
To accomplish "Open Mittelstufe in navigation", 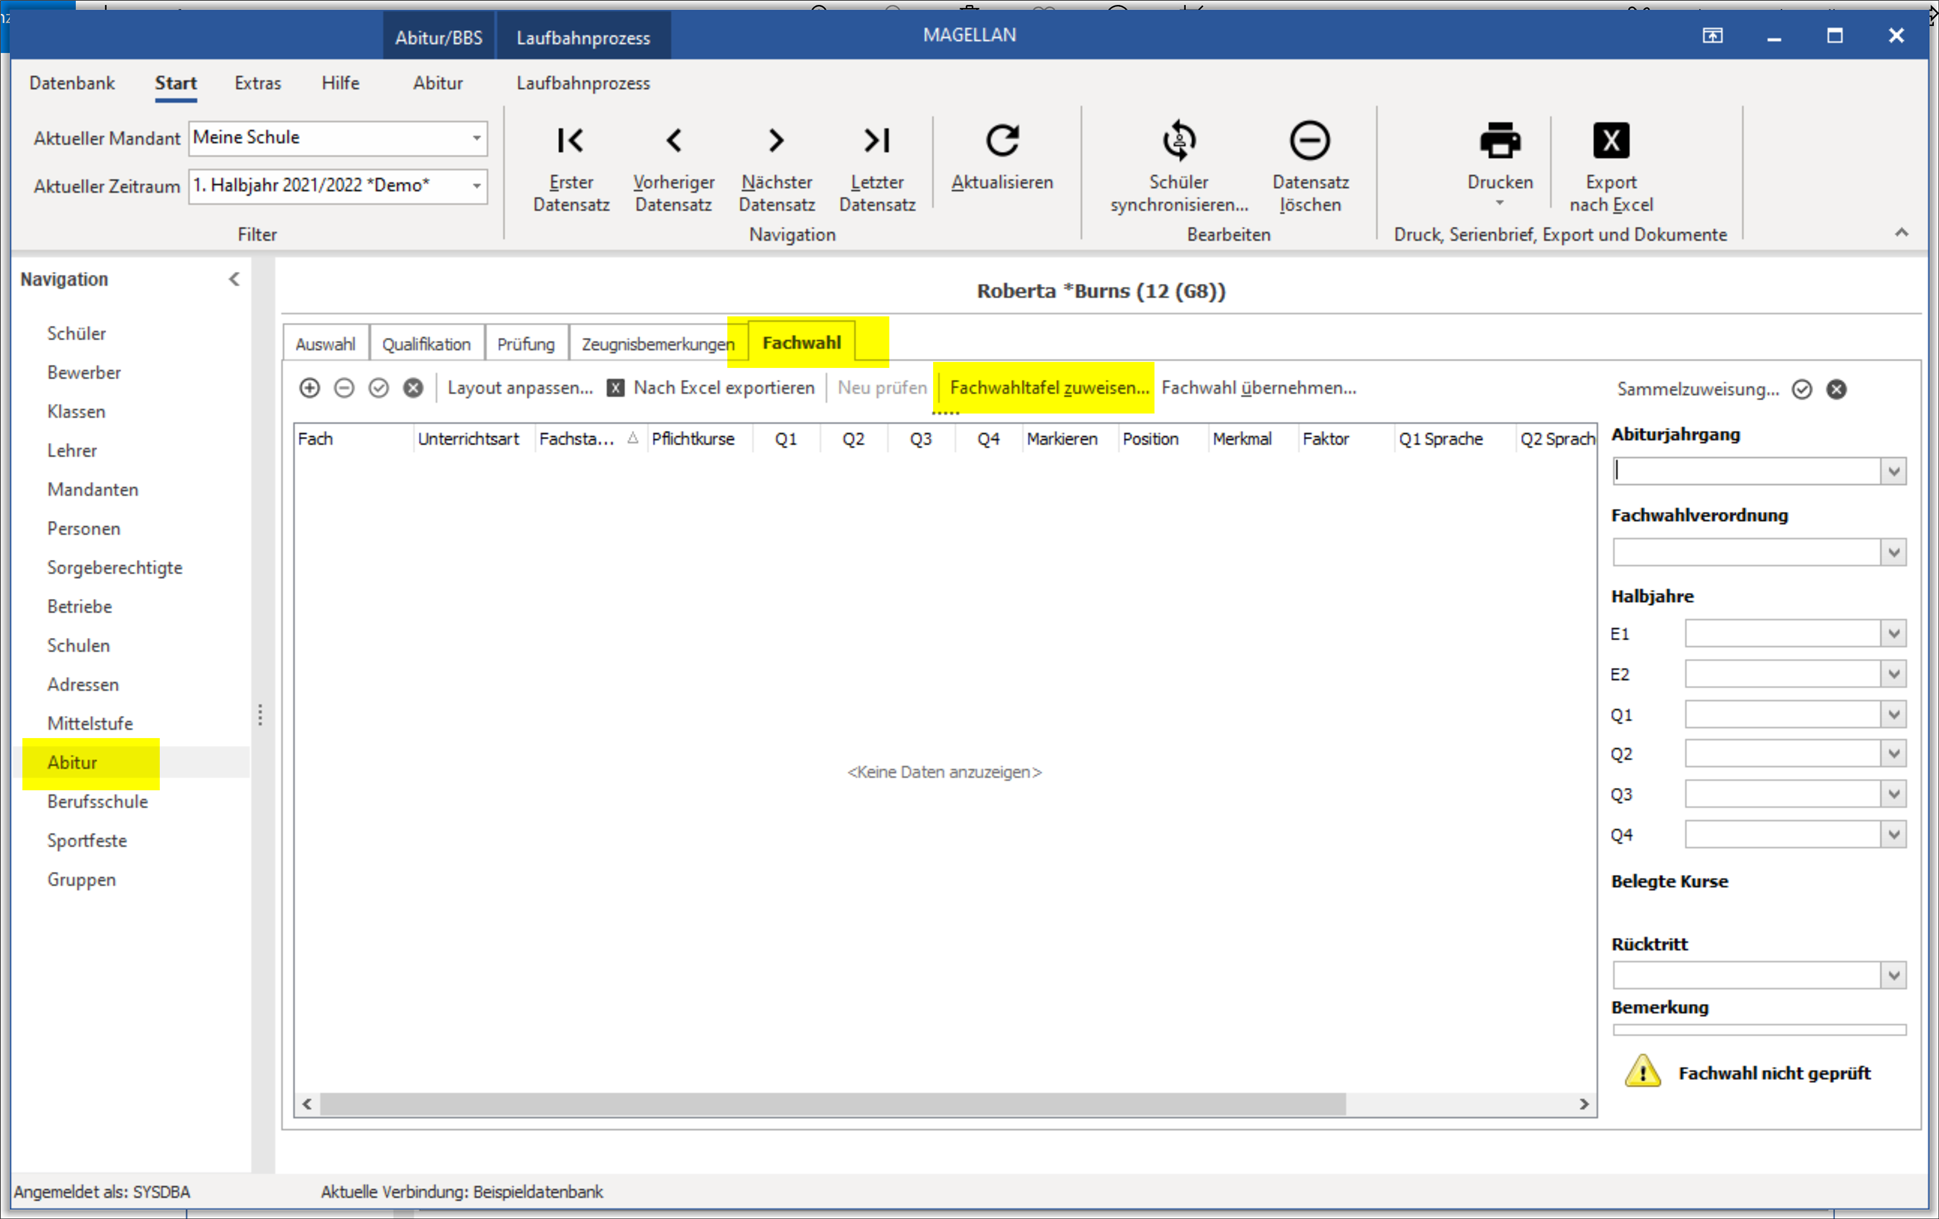I will [90, 723].
